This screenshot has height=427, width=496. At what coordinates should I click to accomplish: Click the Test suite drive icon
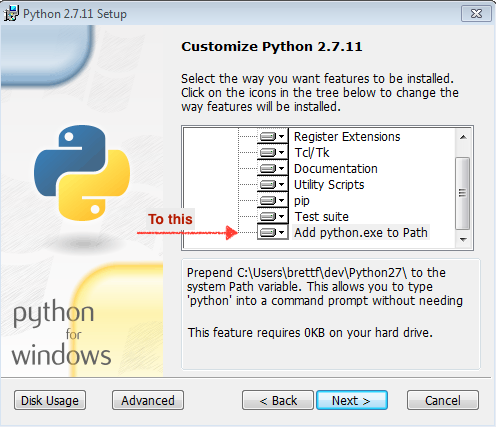point(268,217)
